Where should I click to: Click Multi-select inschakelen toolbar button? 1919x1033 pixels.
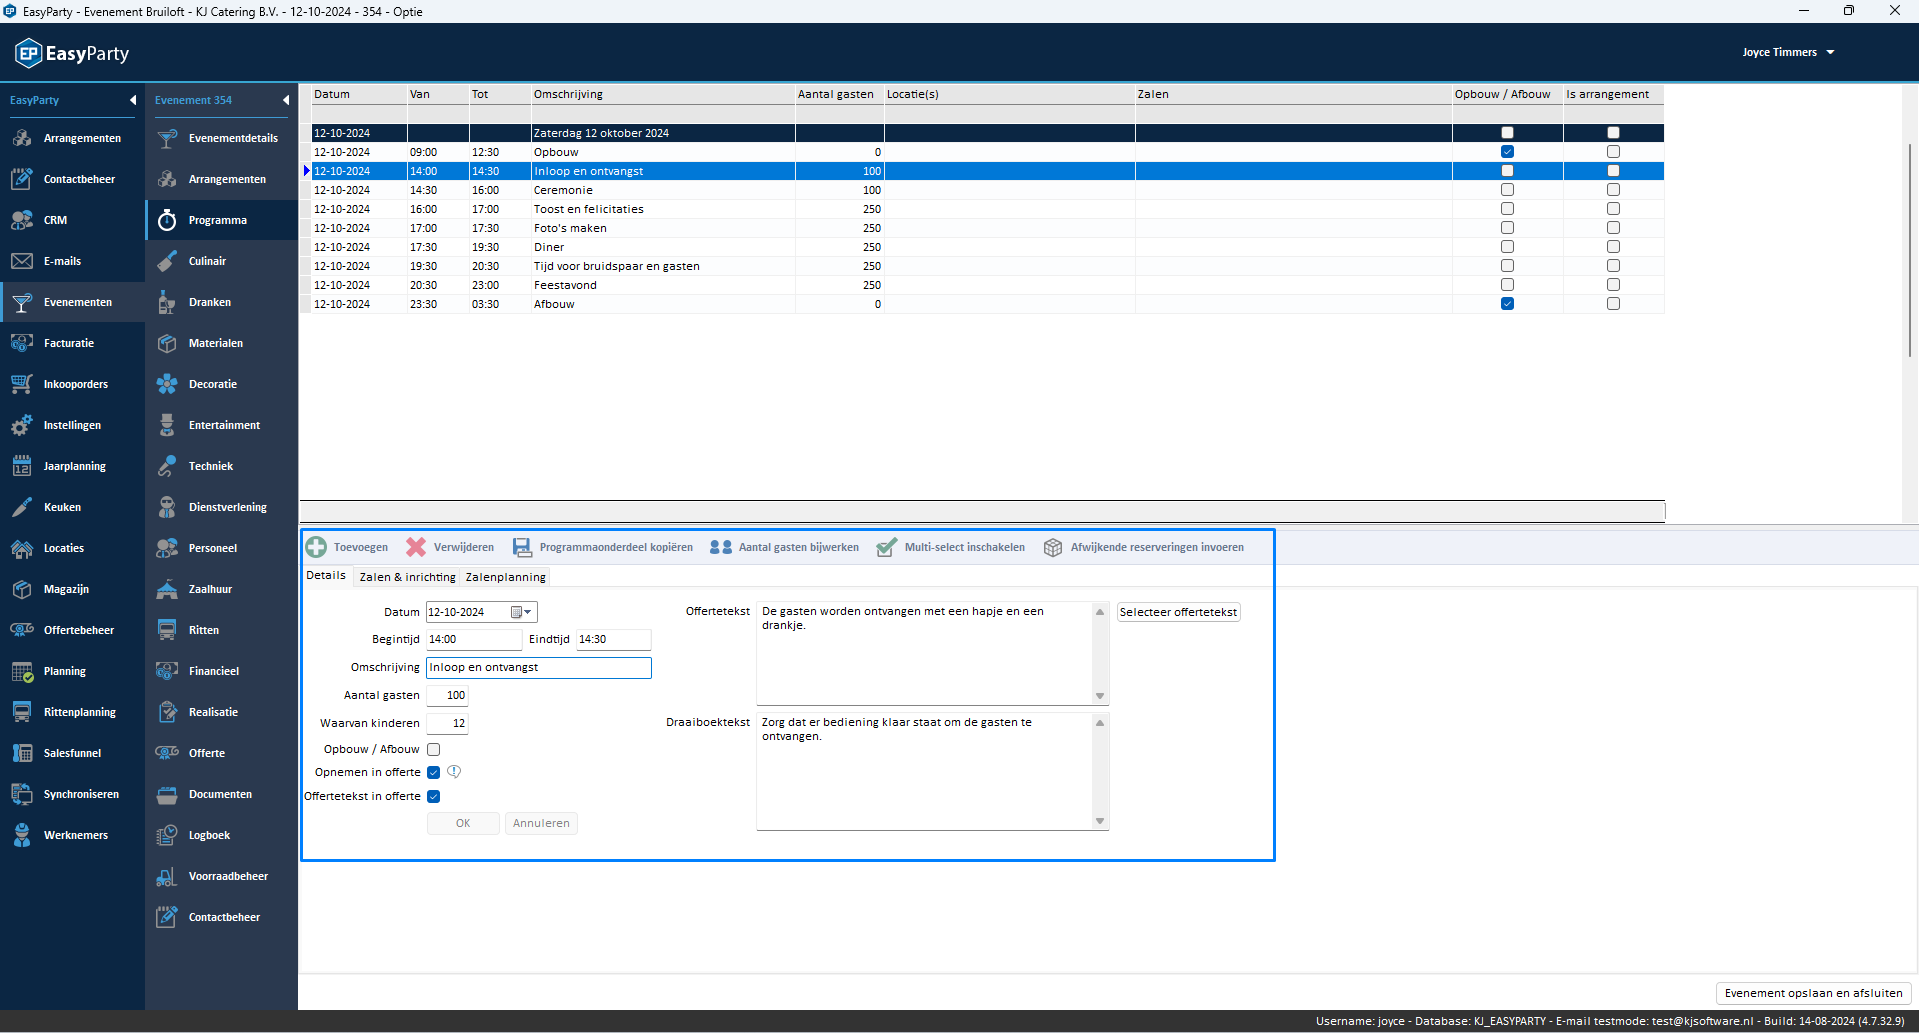pyautogui.click(x=950, y=547)
